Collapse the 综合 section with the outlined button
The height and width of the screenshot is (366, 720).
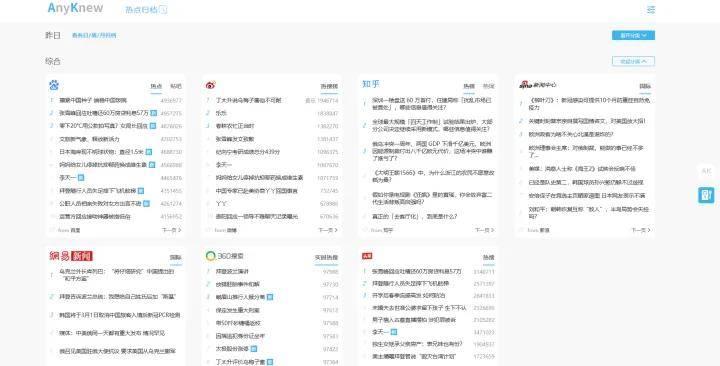(633, 61)
